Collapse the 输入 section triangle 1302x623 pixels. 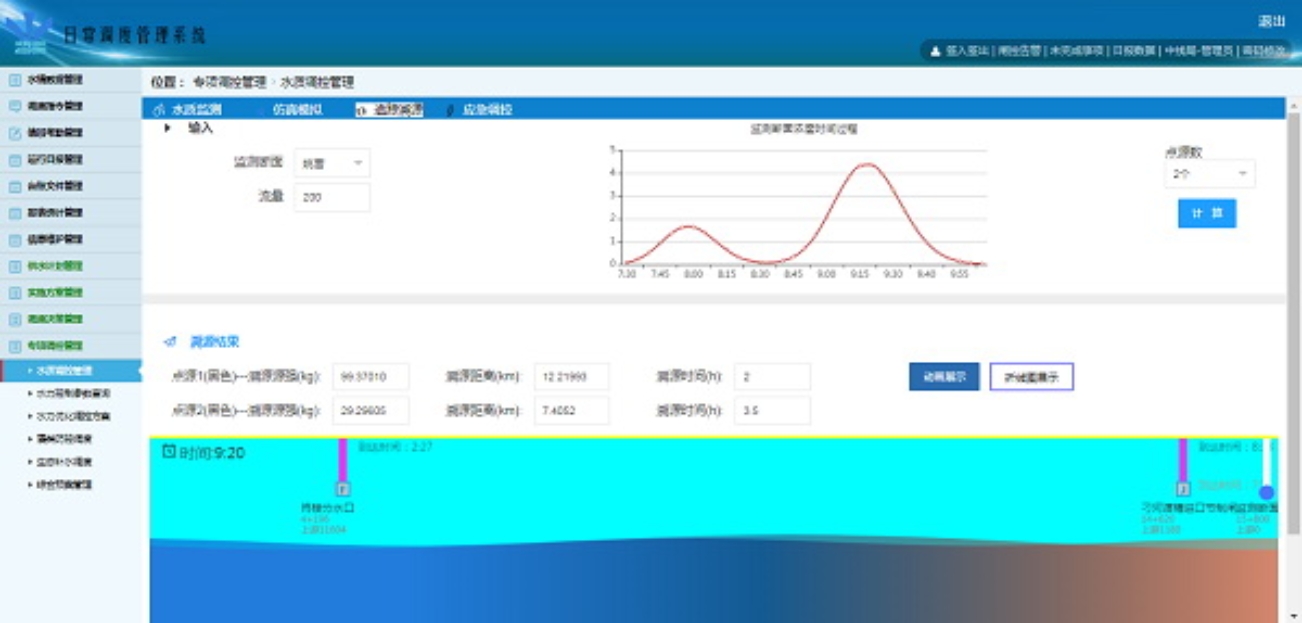pyautogui.click(x=168, y=128)
